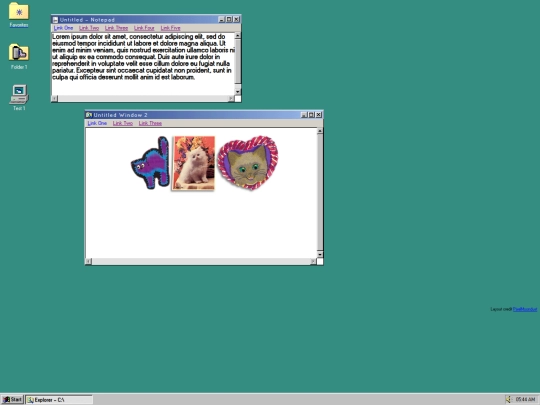The image size is (540, 405).
Task: Maximize Untitled Window 2
Action: click(x=311, y=115)
